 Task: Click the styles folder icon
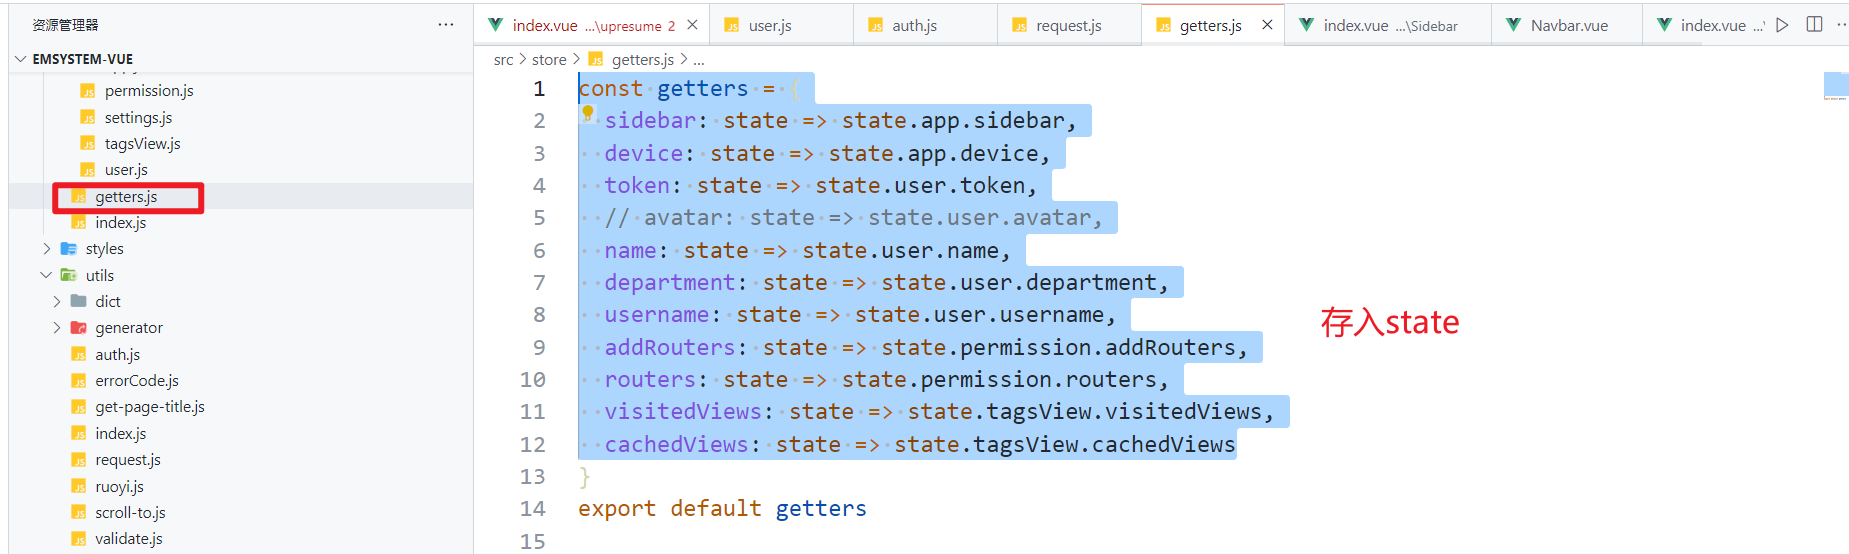pos(69,249)
